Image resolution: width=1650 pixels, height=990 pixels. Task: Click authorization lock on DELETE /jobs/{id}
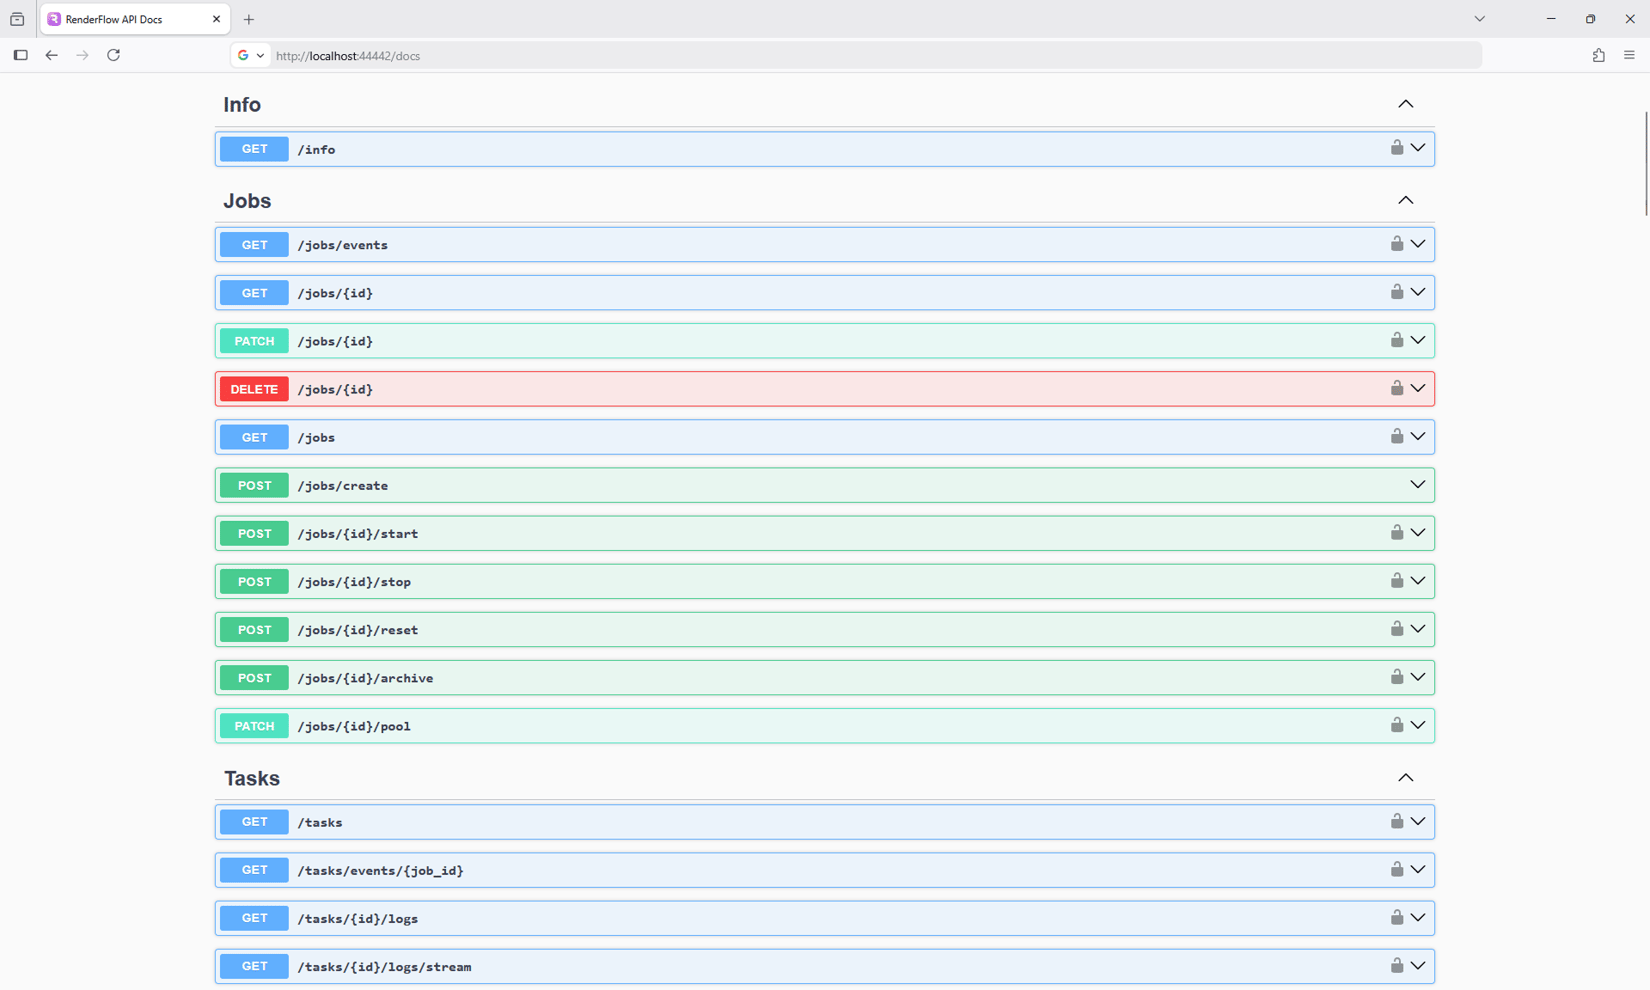tap(1396, 388)
